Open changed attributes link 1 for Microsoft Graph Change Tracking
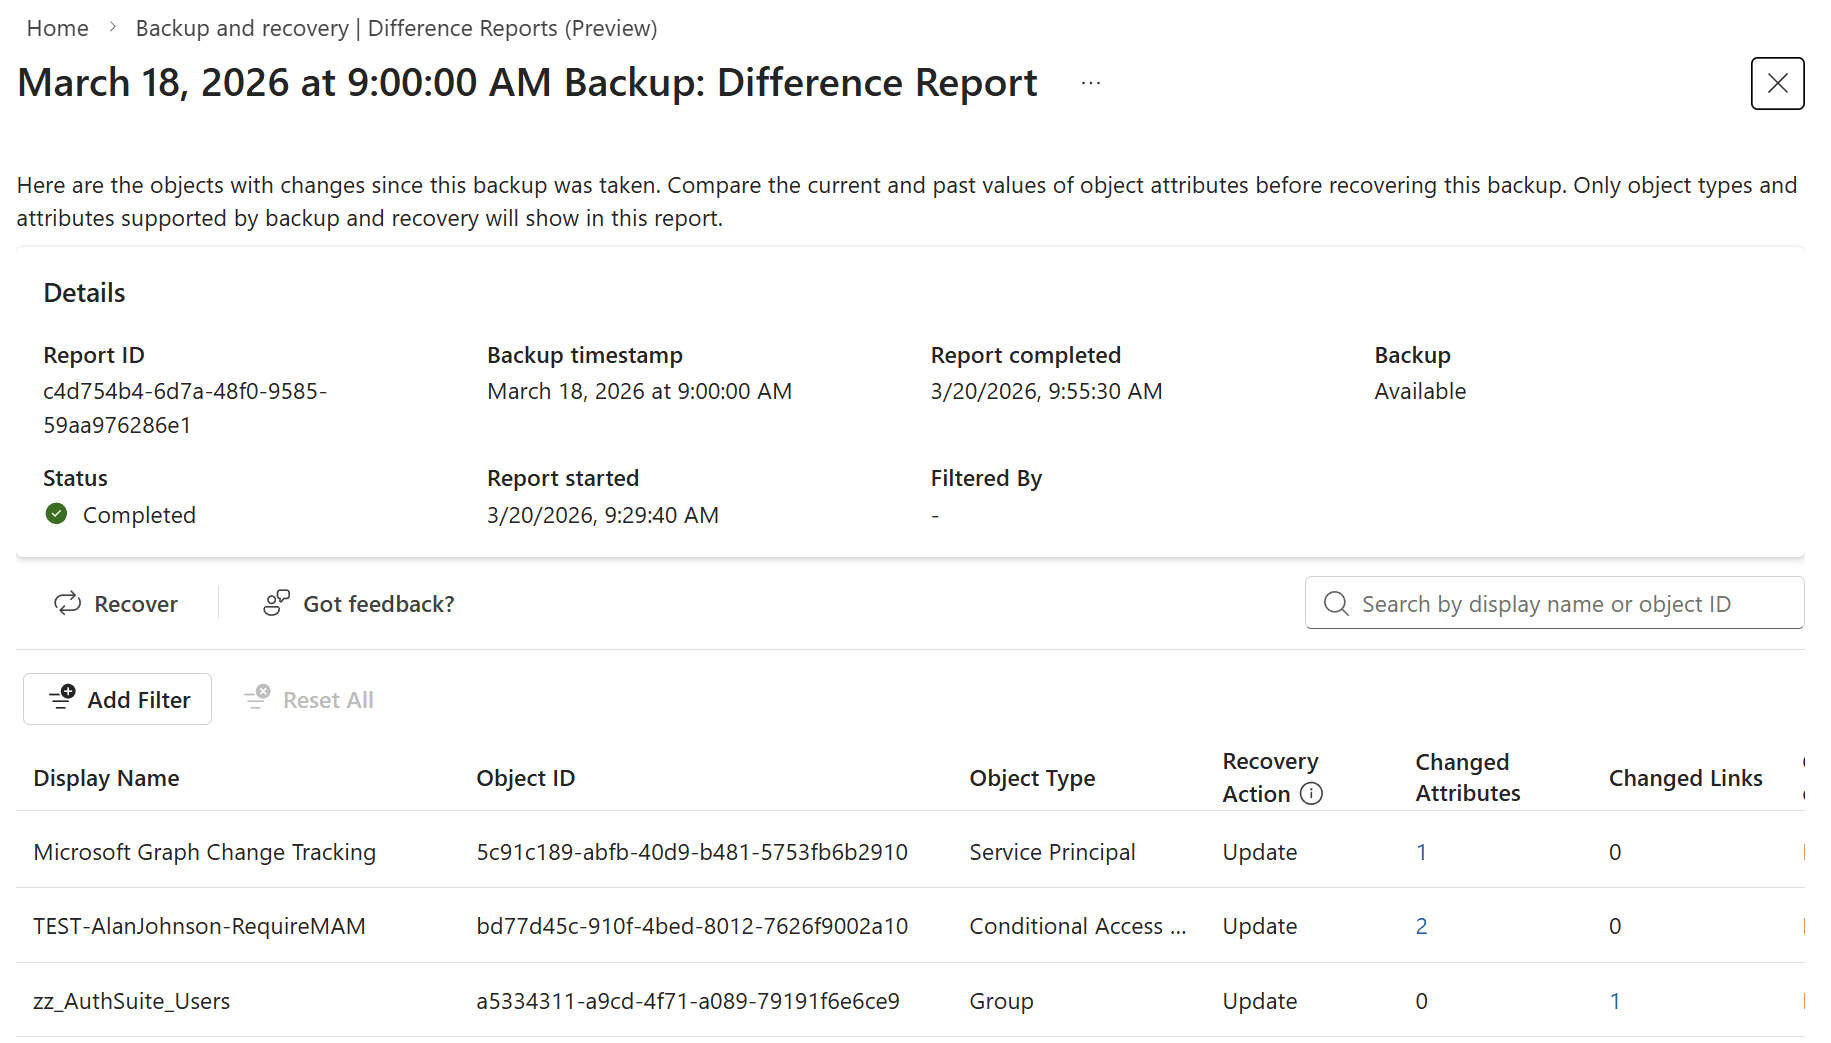1831x1043 pixels. tap(1422, 852)
